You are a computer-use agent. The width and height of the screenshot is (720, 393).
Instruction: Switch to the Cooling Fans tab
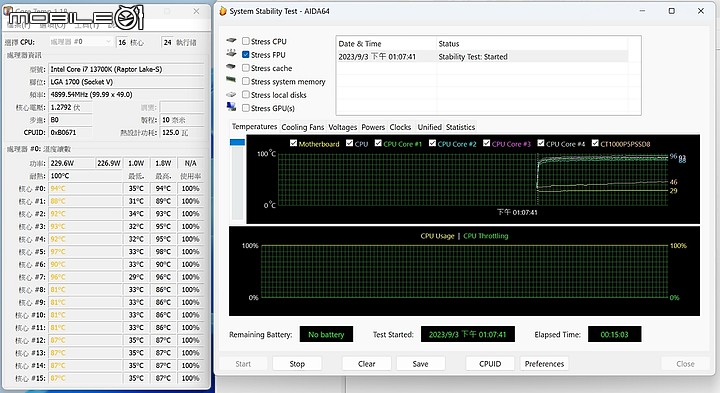pos(303,127)
